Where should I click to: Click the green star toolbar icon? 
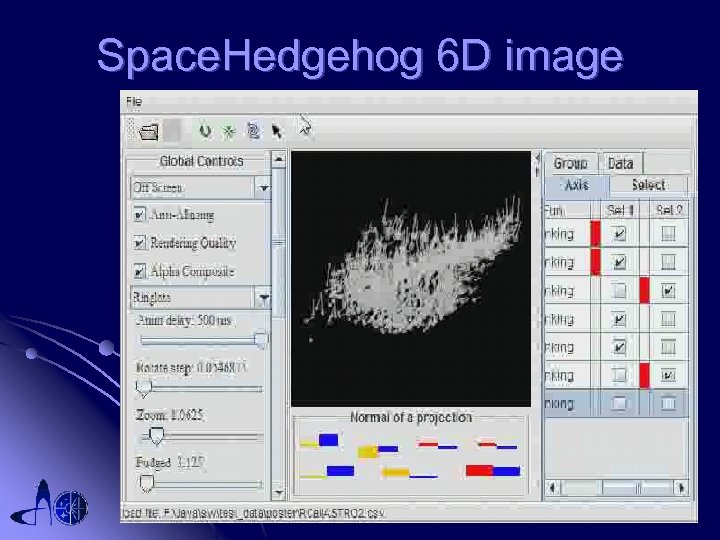[x=228, y=132]
